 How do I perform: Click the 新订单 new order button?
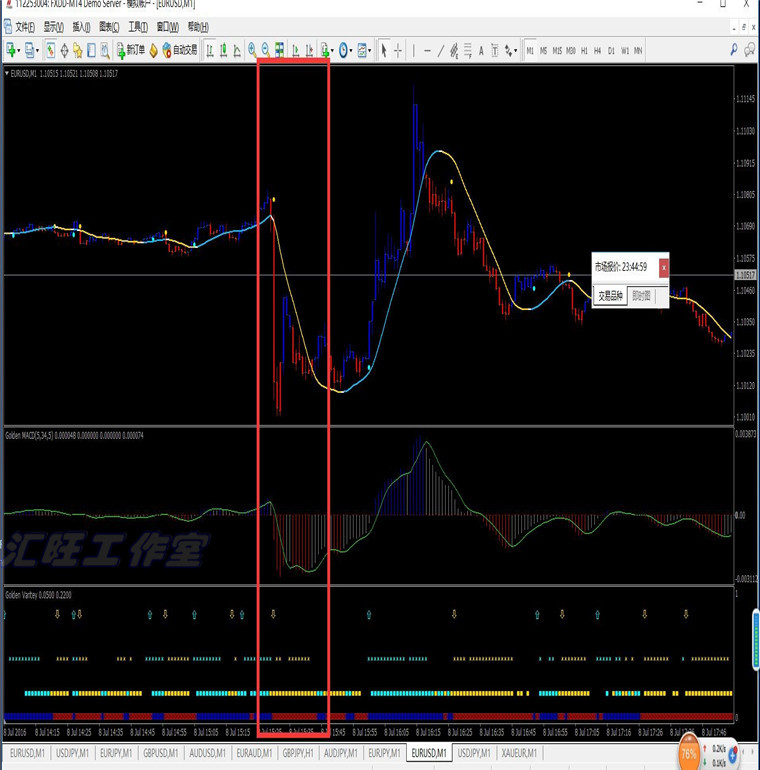tap(131, 50)
